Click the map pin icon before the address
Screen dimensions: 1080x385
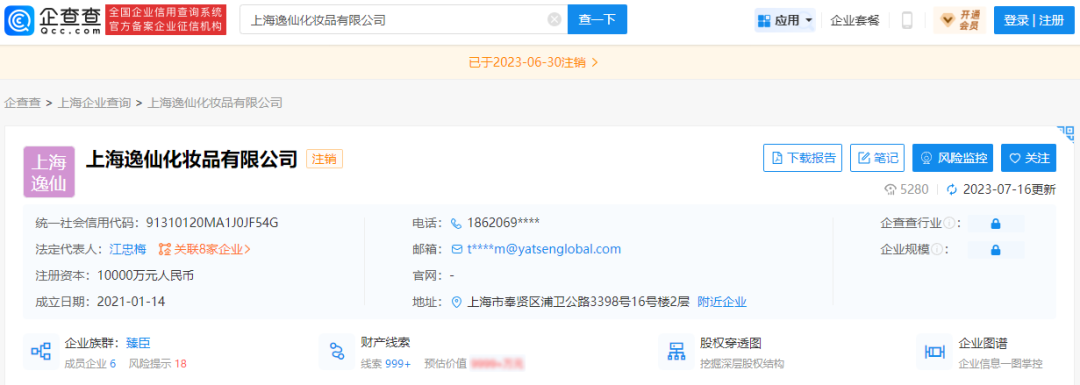click(x=456, y=302)
